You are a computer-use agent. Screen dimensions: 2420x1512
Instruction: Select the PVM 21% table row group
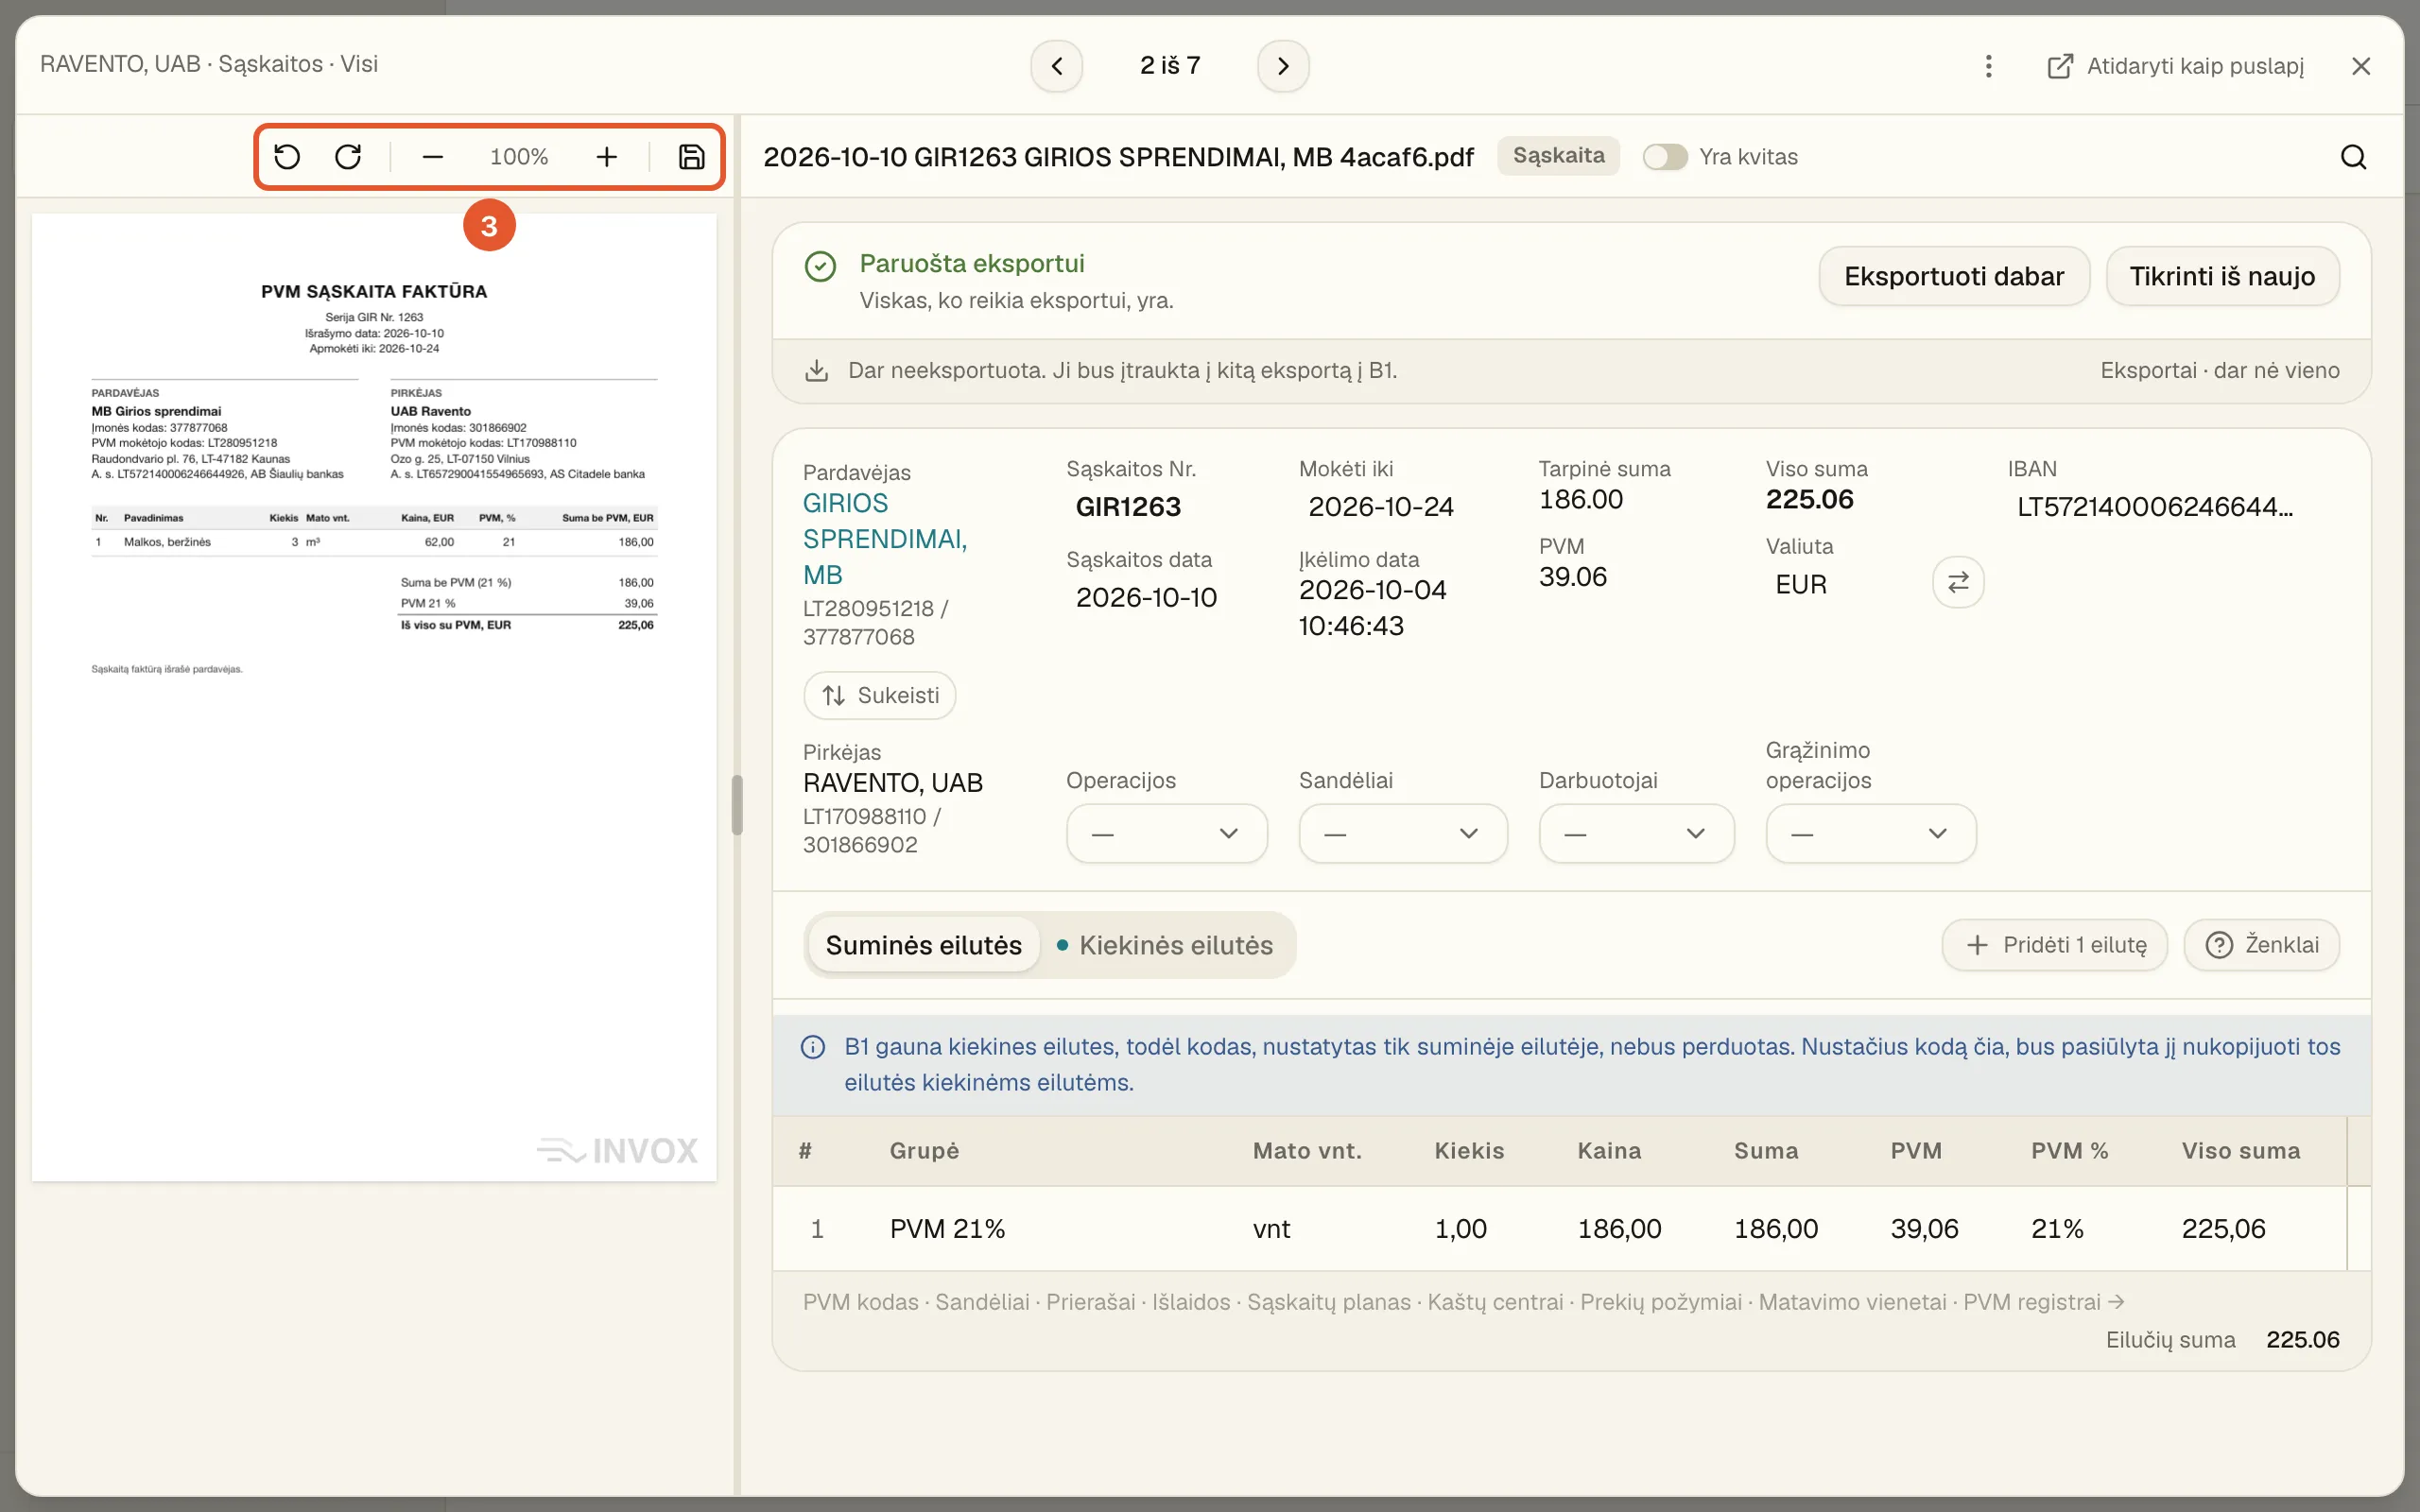coord(947,1228)
